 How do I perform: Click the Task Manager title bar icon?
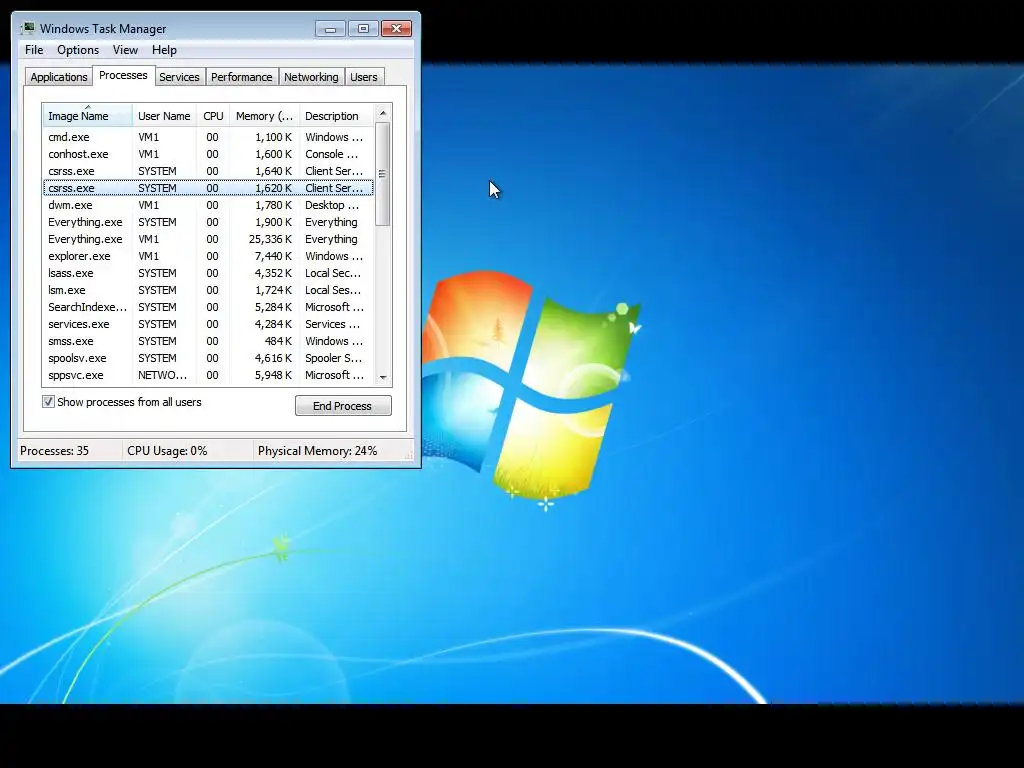(28, 29)
